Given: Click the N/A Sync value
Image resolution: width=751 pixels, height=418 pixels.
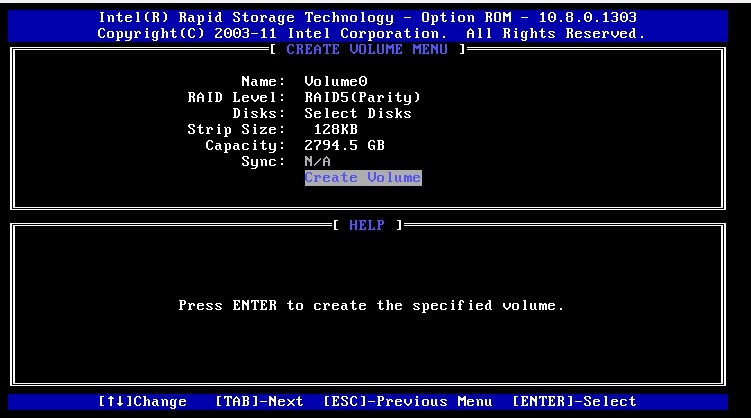Looking at the screenshot, I should click(318, 161).
